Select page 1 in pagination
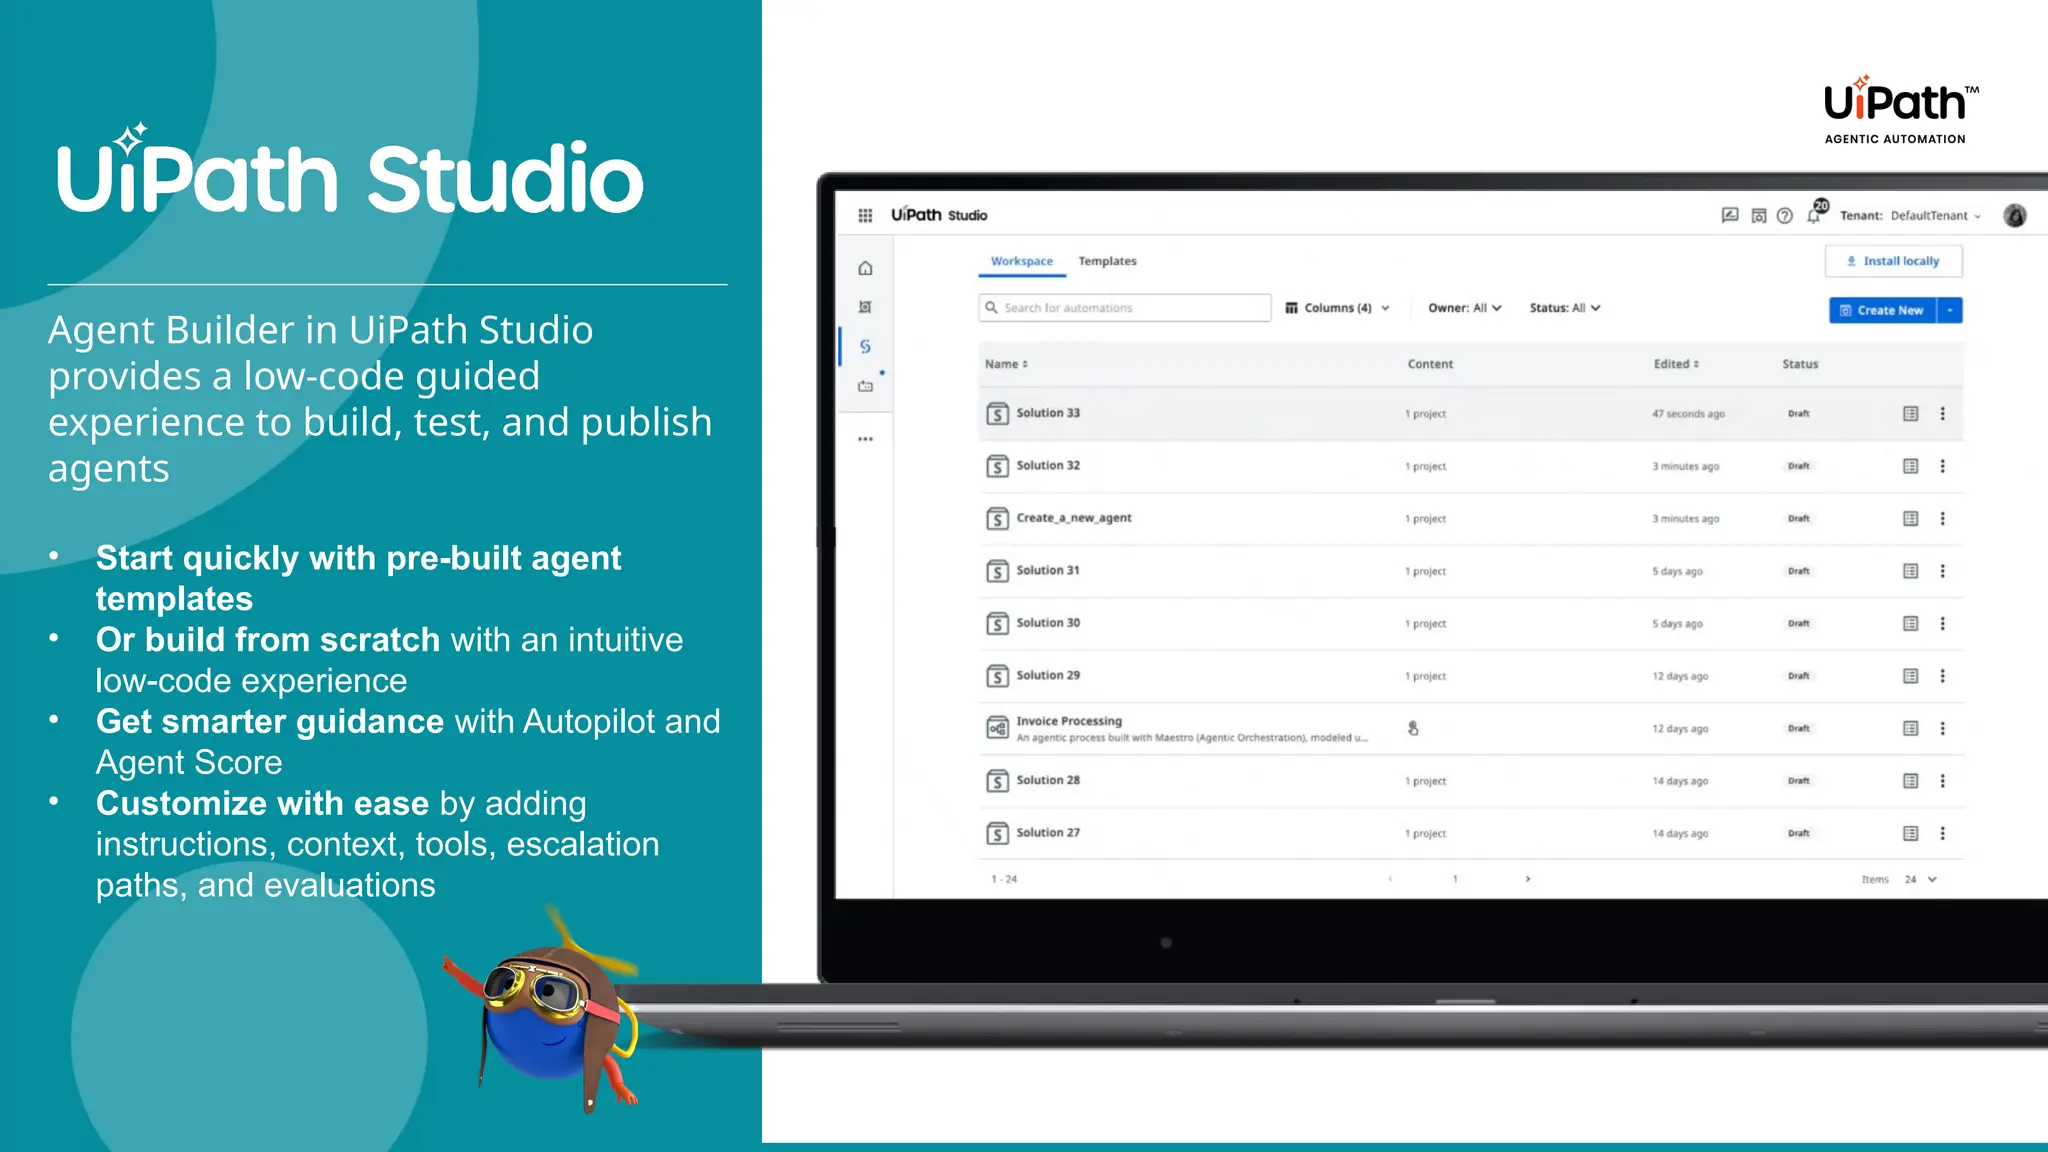2048x1152 pixels. pos(1455,880)
